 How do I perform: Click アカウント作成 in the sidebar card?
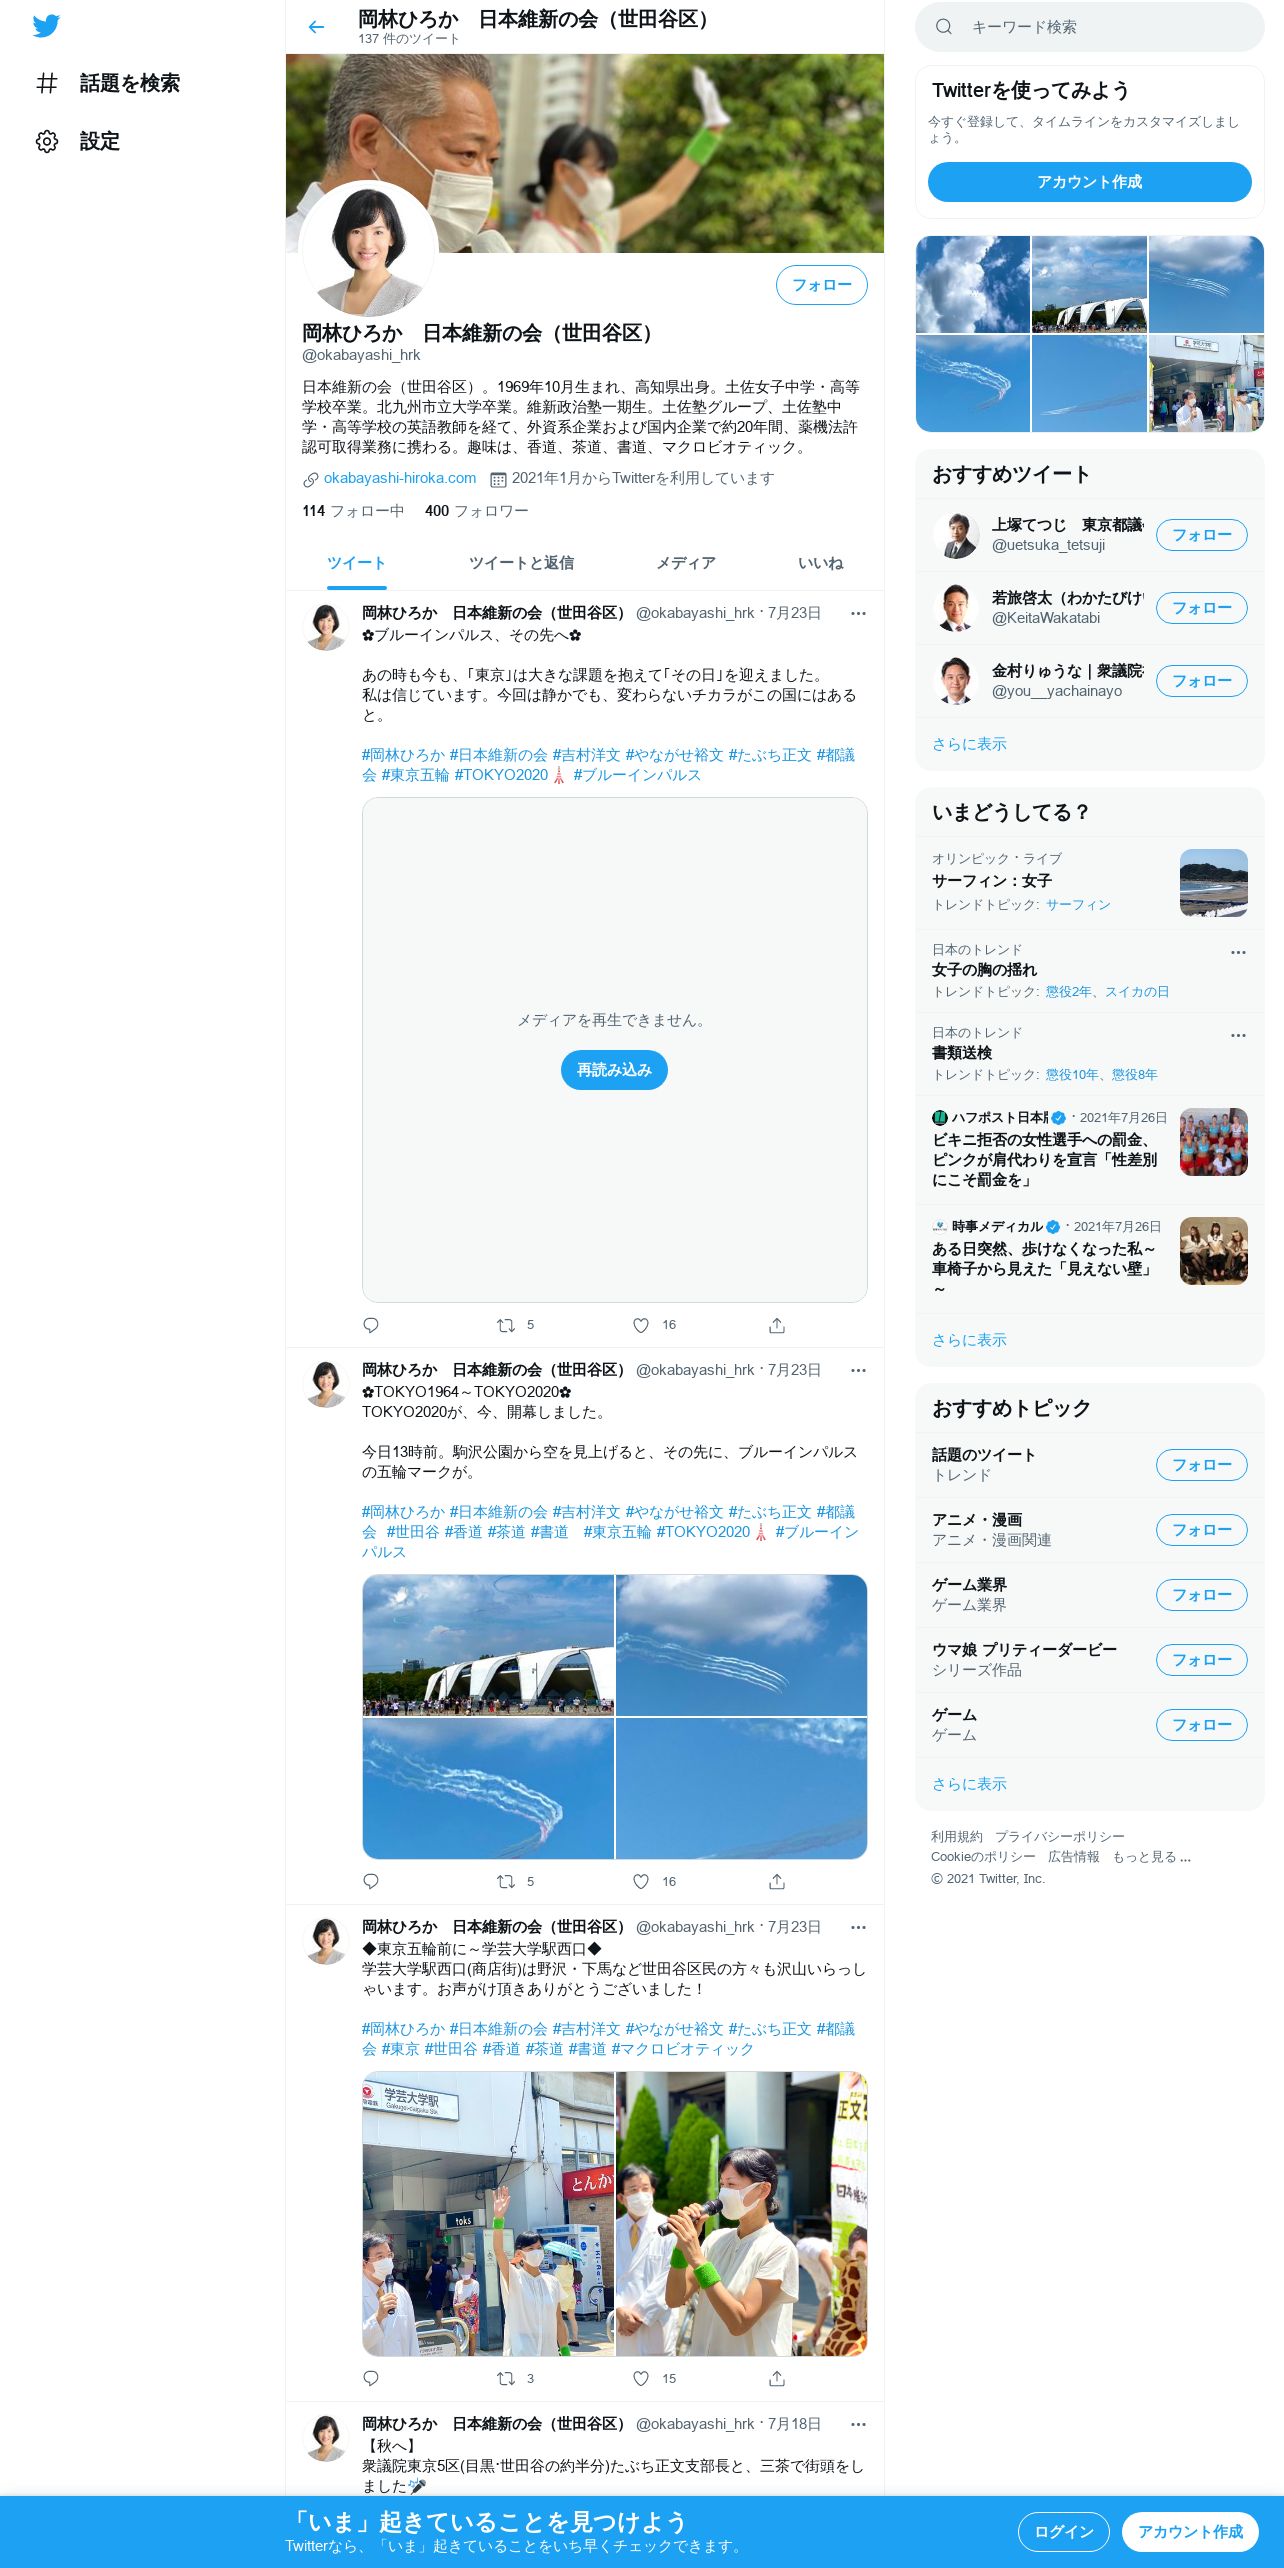[1089, 182]
